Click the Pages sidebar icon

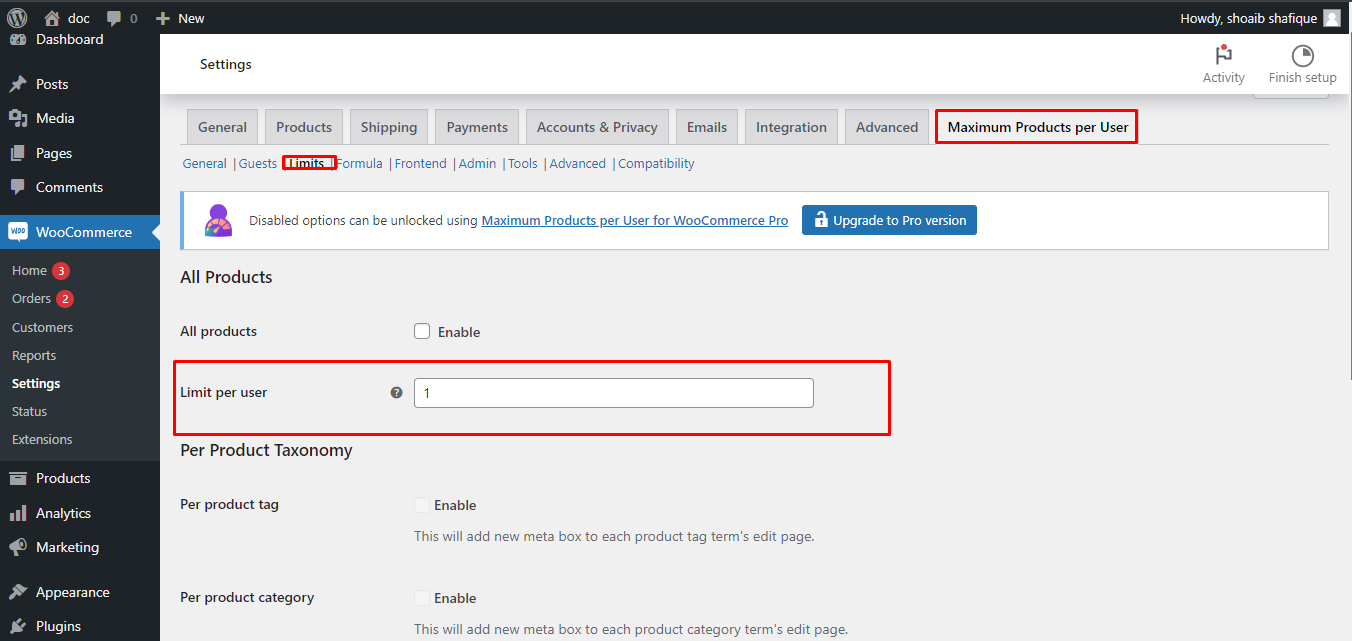(x=18, y=153)
